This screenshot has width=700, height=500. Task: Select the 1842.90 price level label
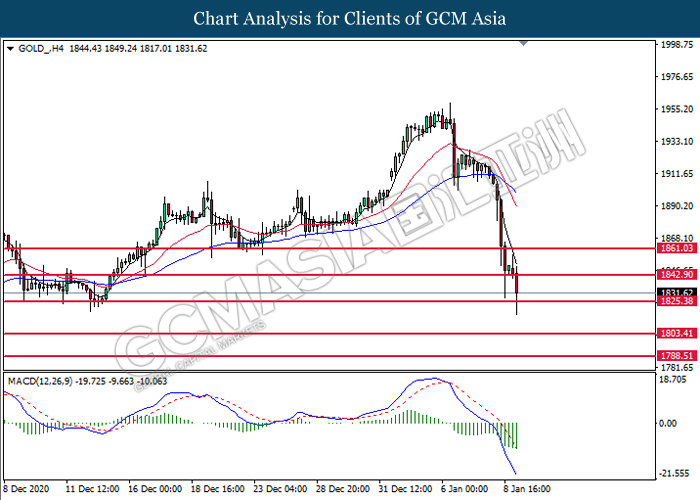pos(677,275)
